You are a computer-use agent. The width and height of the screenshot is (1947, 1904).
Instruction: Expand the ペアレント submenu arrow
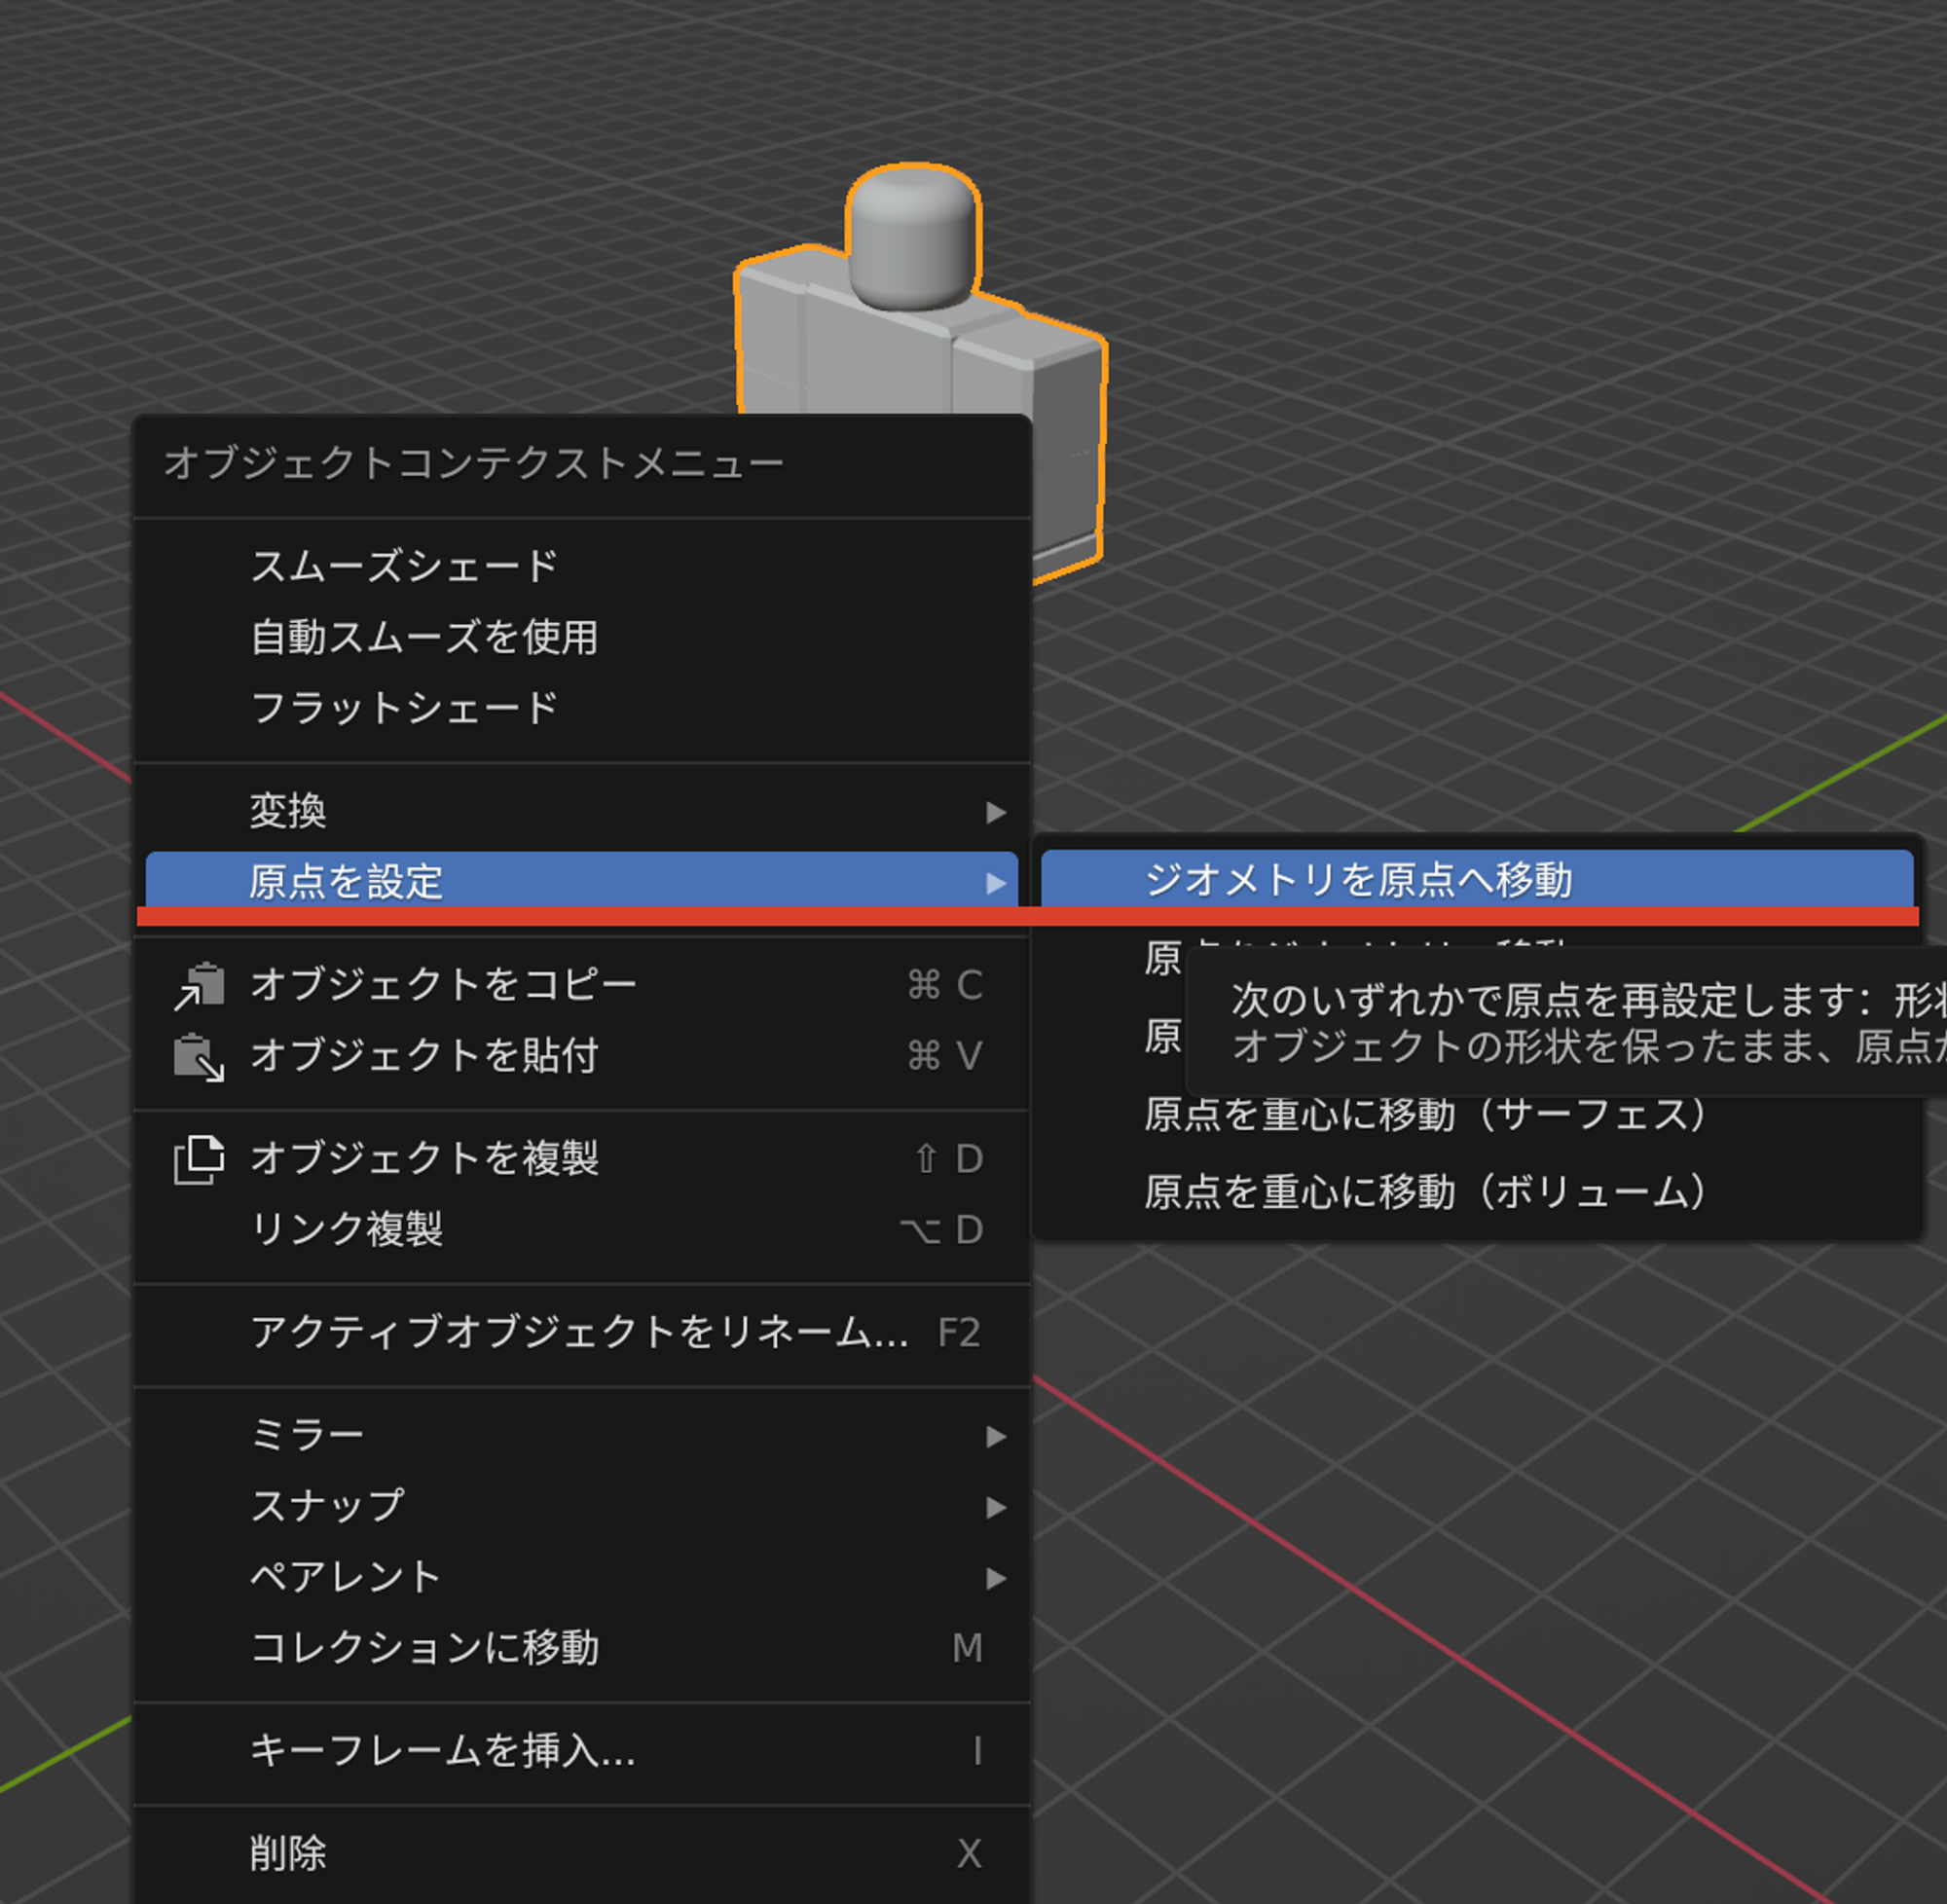pyautogui.click(x=995, y=1578)
